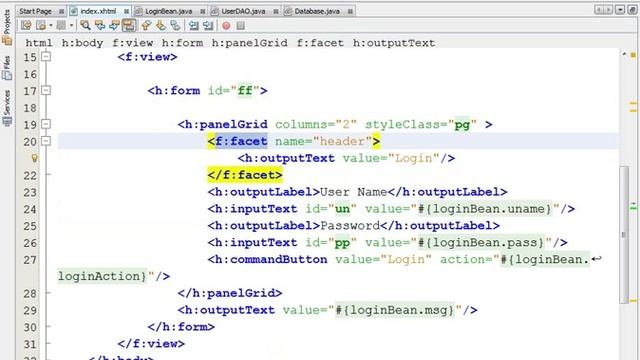Viewport: 640px width, 360px height.
Task: Switch to the Start Page tab
Action: 36,11
